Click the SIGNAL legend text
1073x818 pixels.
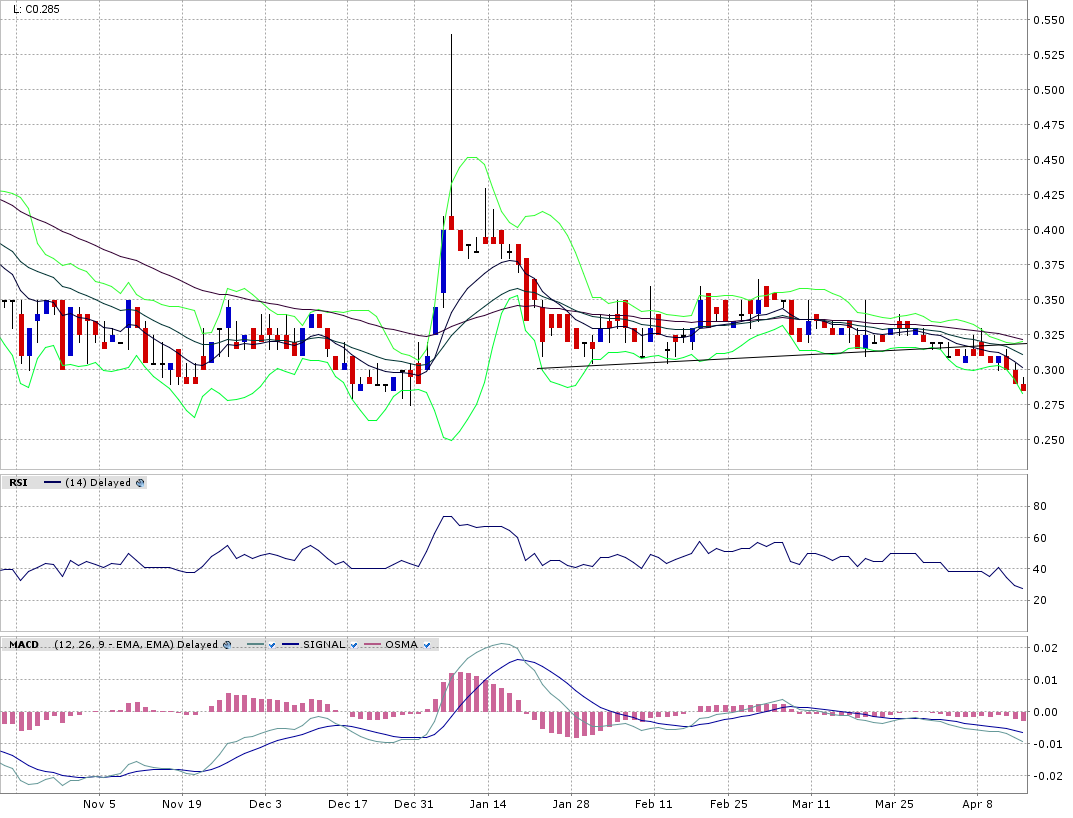click(x=324, y=645)
